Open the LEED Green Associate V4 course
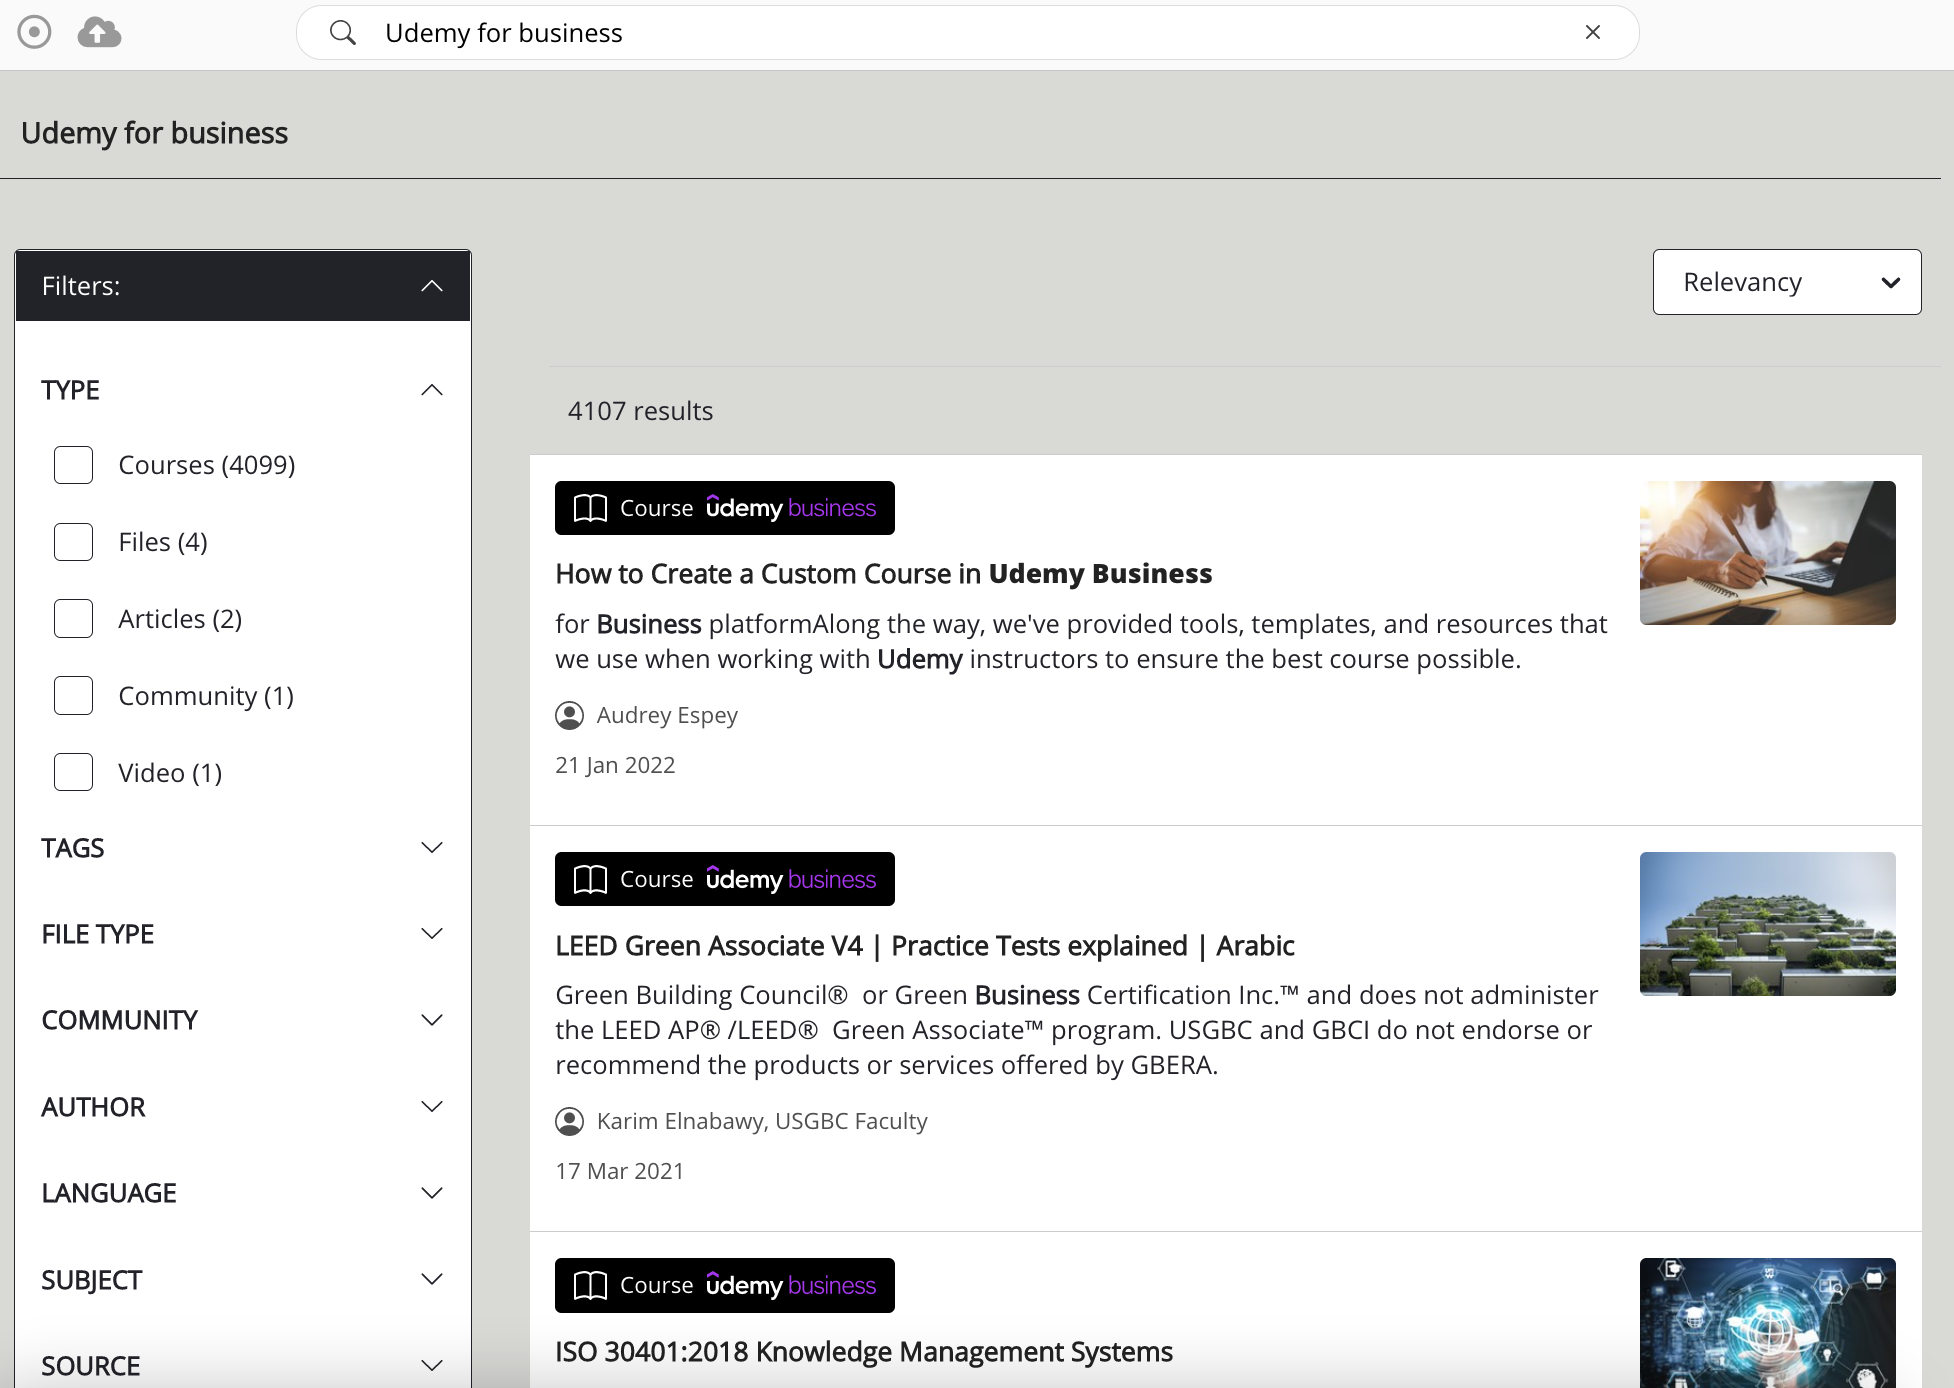 (x=924, y=945)
